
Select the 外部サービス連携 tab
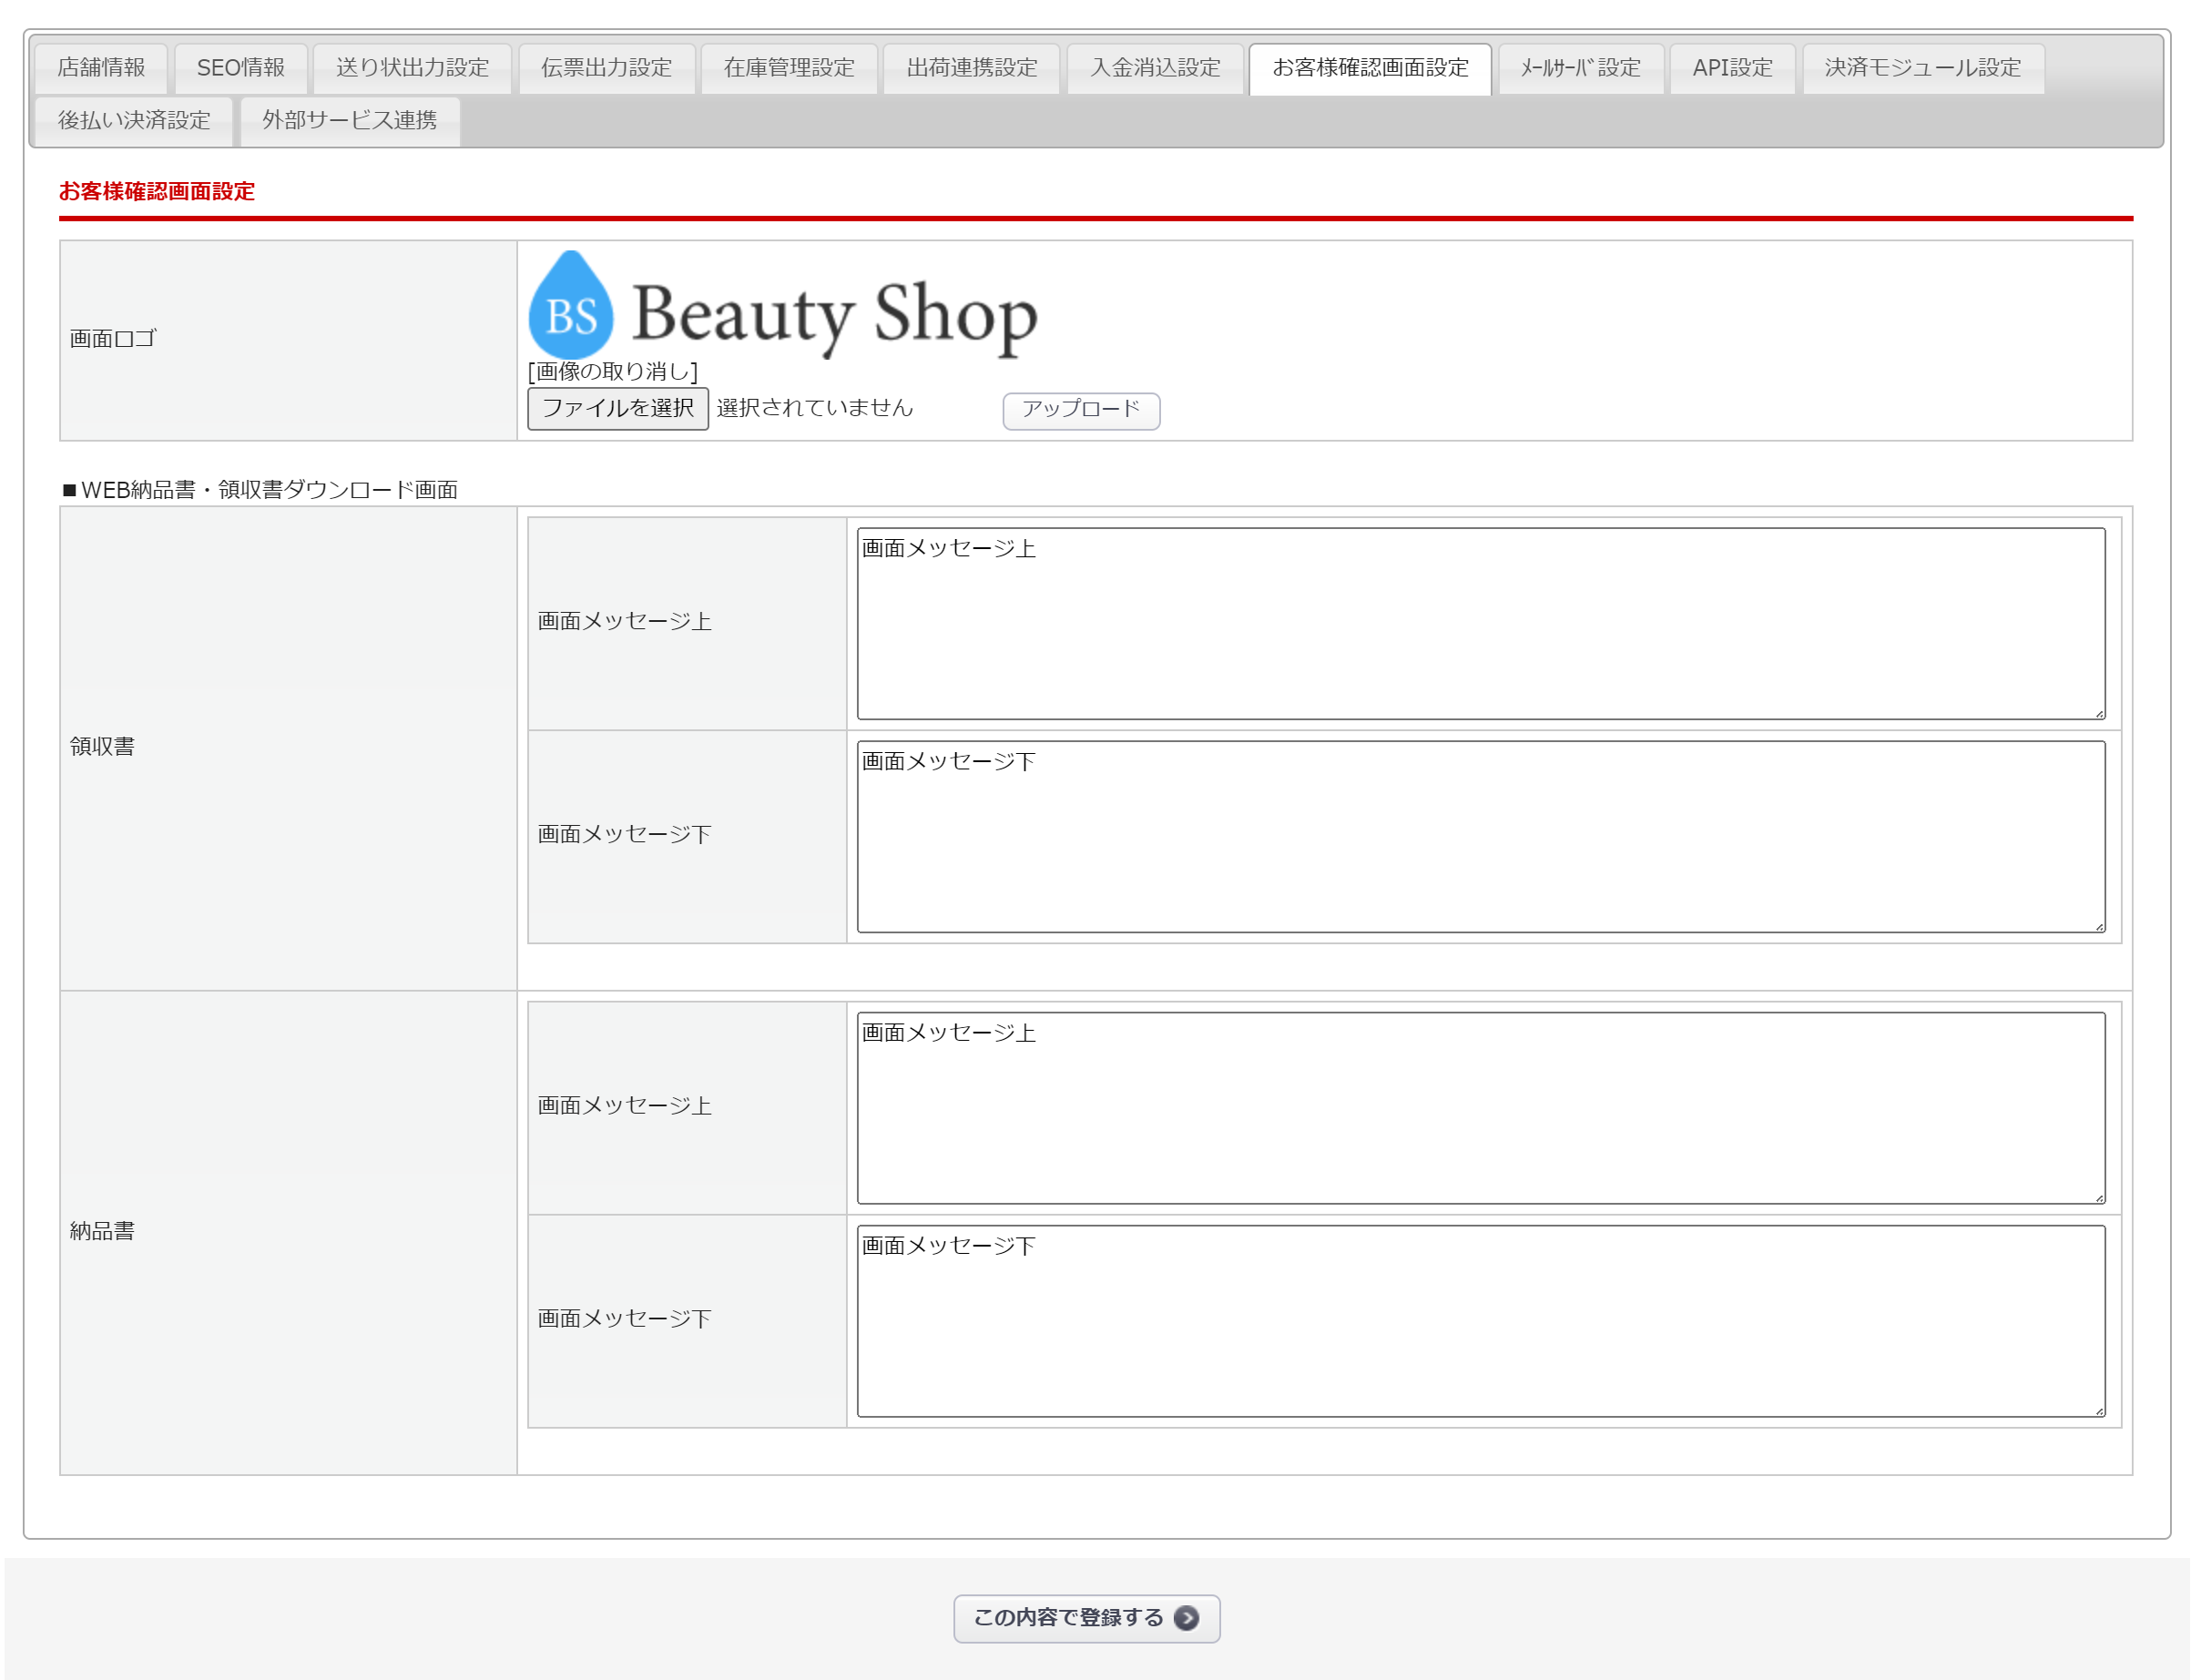[350, 121]
